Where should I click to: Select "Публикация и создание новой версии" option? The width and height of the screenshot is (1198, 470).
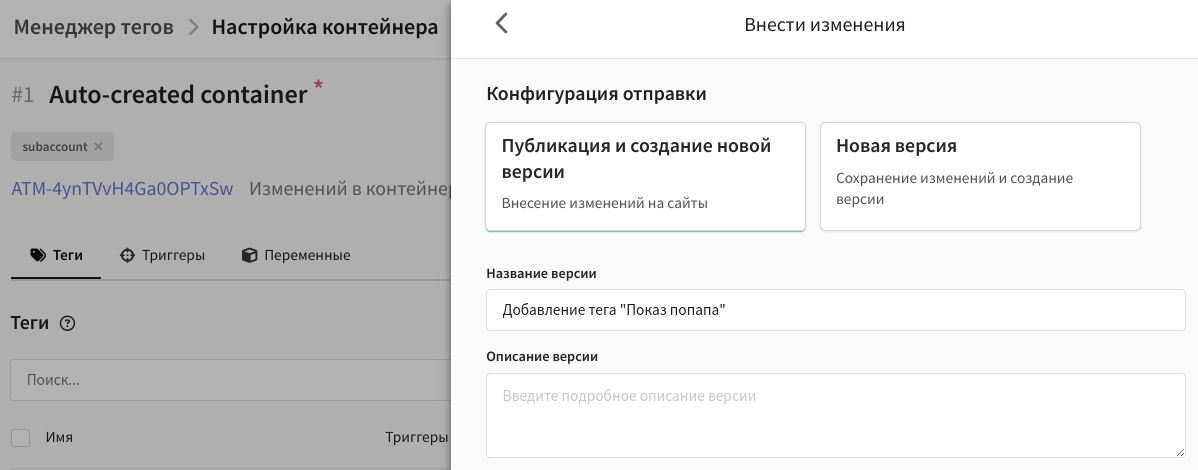click(646, 177)
